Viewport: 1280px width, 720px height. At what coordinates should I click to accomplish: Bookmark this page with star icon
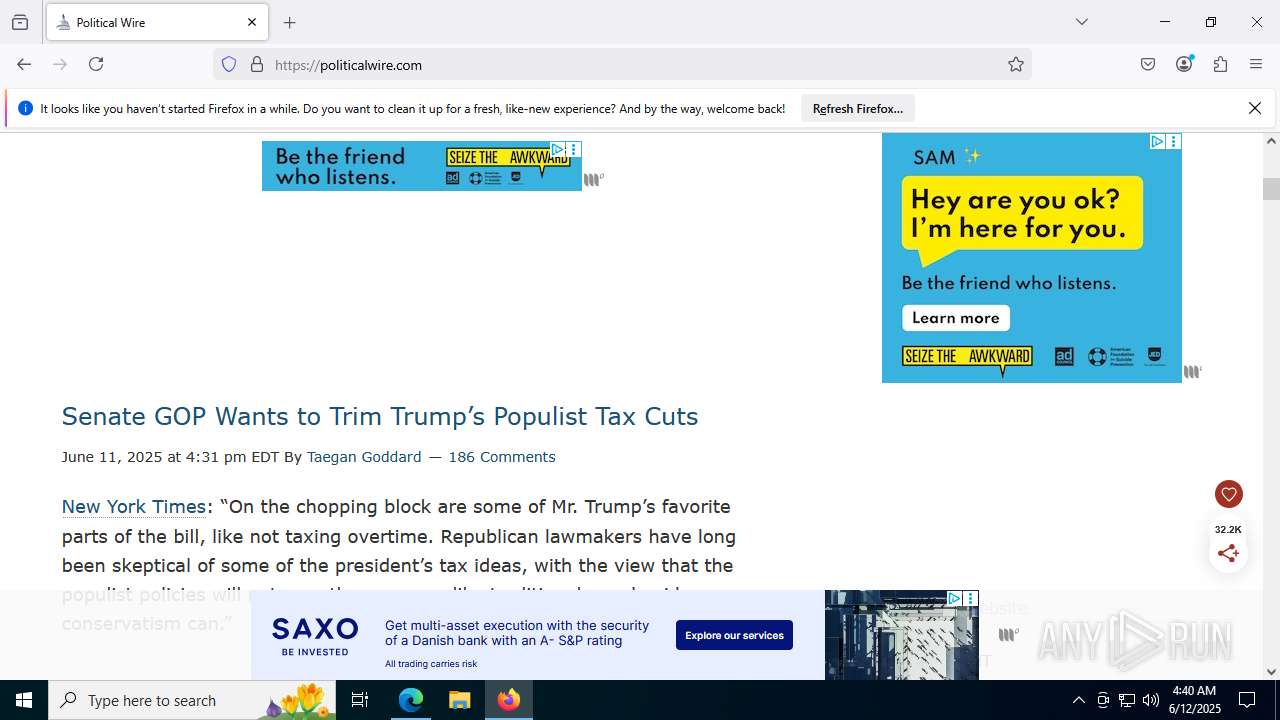tap(1016, 64)
